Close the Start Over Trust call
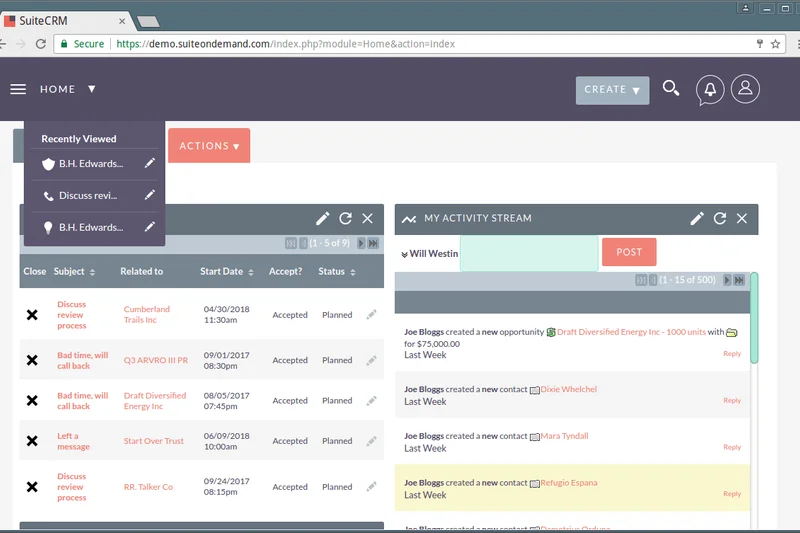Screen dimensions: 800x533 [32, 441]
